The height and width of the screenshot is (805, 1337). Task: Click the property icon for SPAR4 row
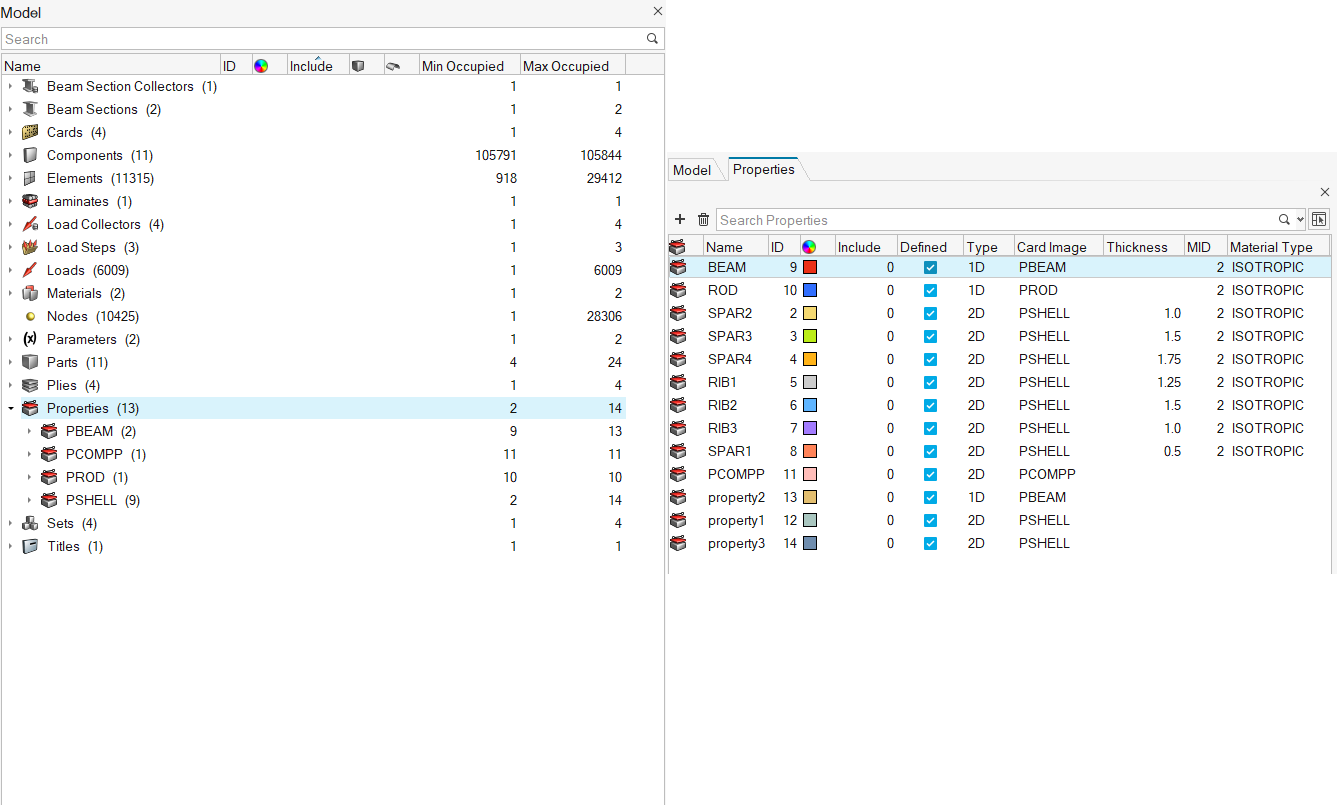pyautogui.click(x=678, y=359)
